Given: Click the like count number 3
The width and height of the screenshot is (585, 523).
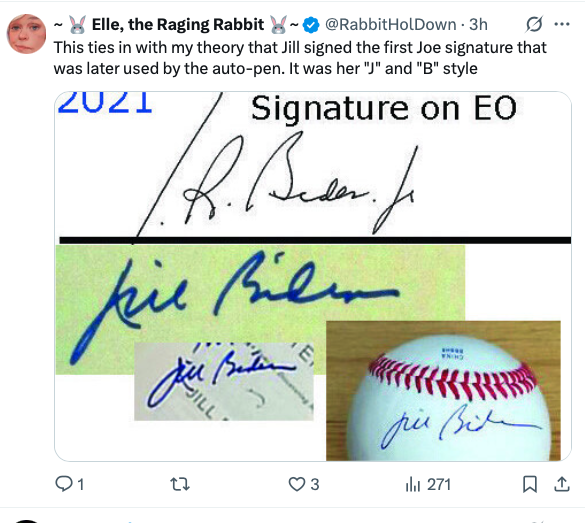Looking at the screenshot, I should 315,485.
